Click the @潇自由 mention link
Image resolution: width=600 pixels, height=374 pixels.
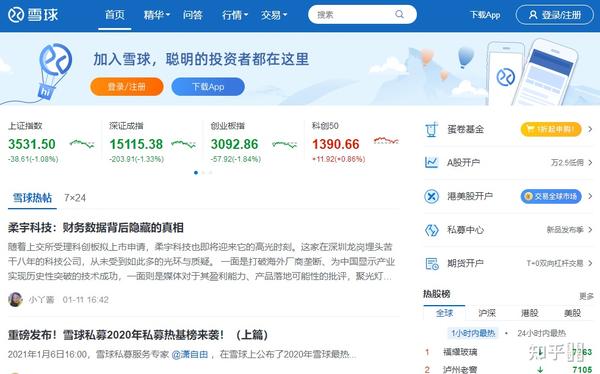click(x=189, y=354)
